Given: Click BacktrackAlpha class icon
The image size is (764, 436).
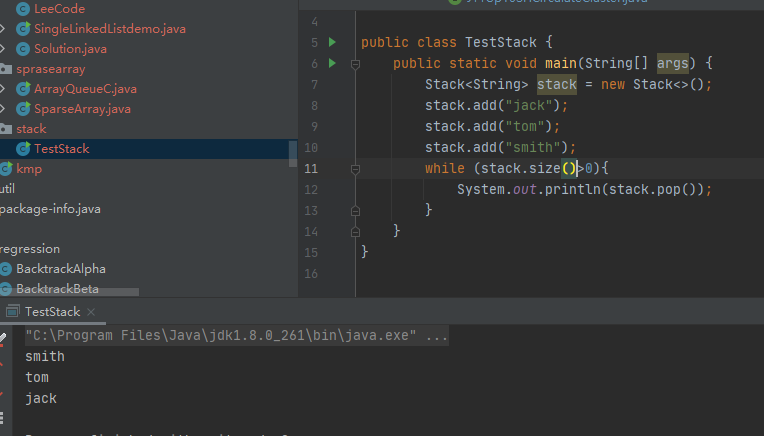Looking at the screenshot, I should [6, 268].
